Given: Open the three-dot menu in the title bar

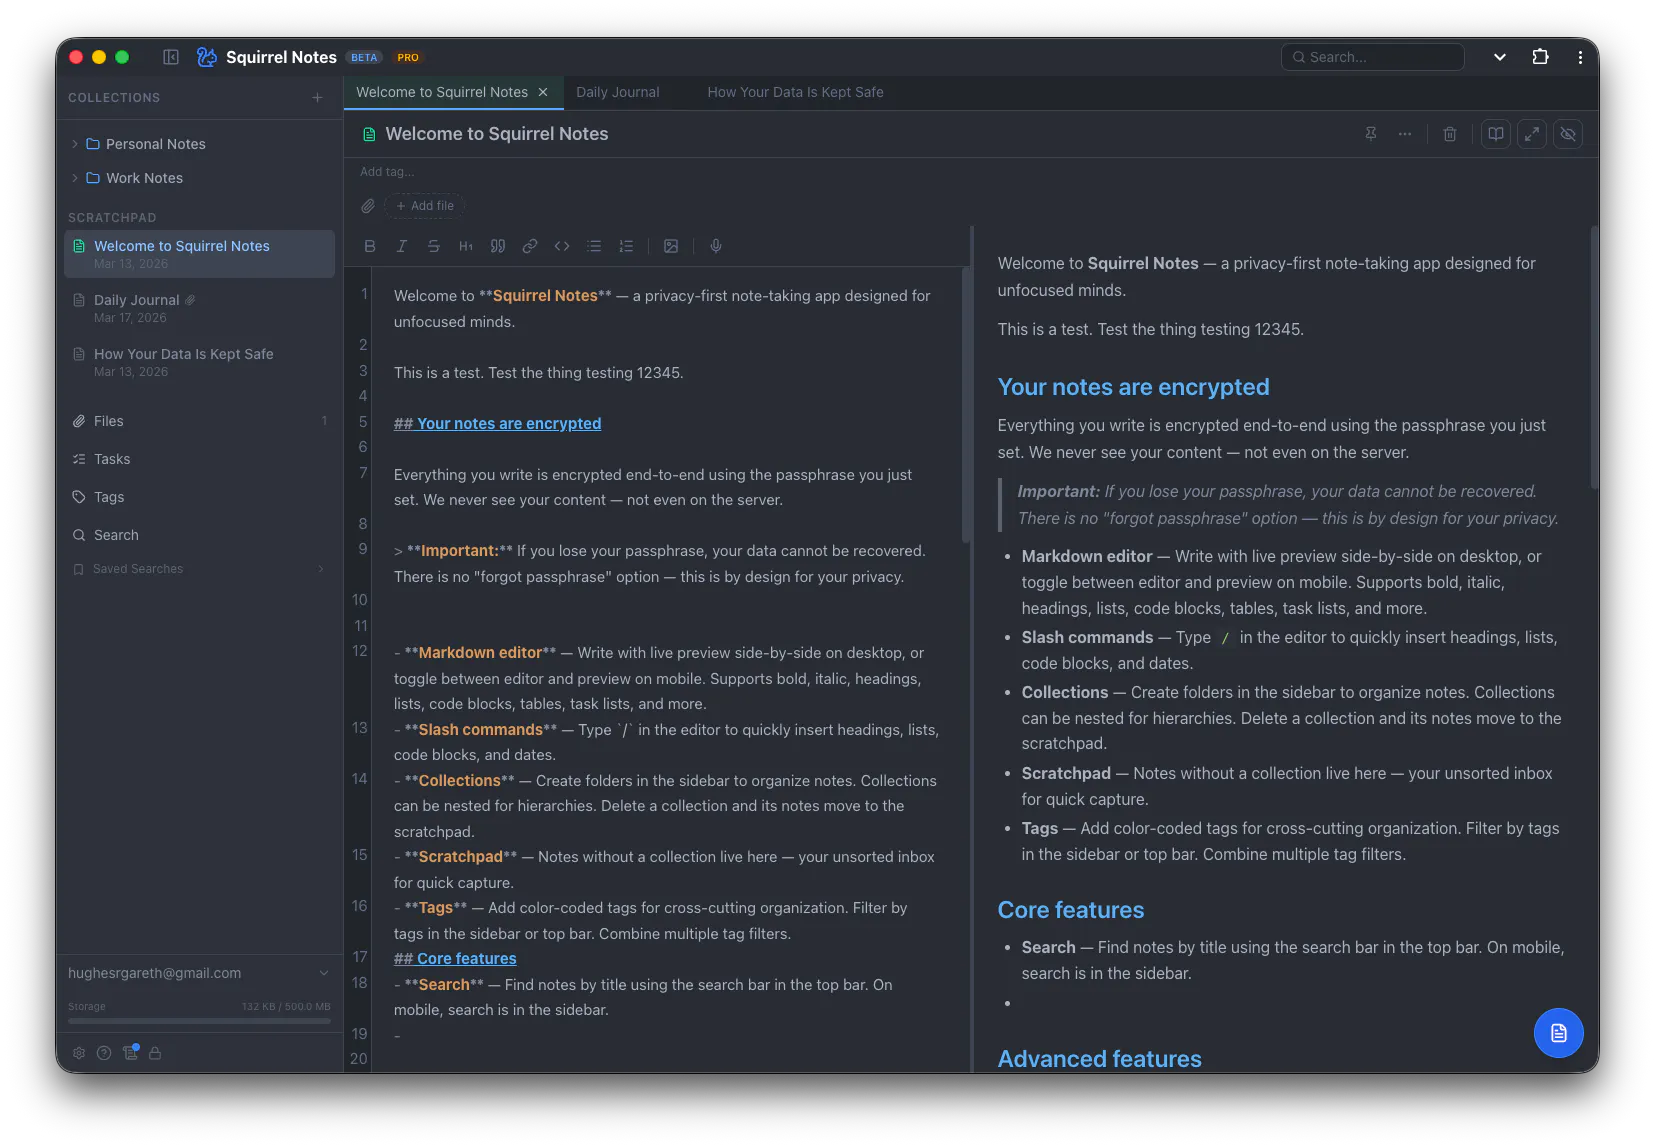Looking at the screenshot, I should pyautogui.click(x=1580, y=57).
